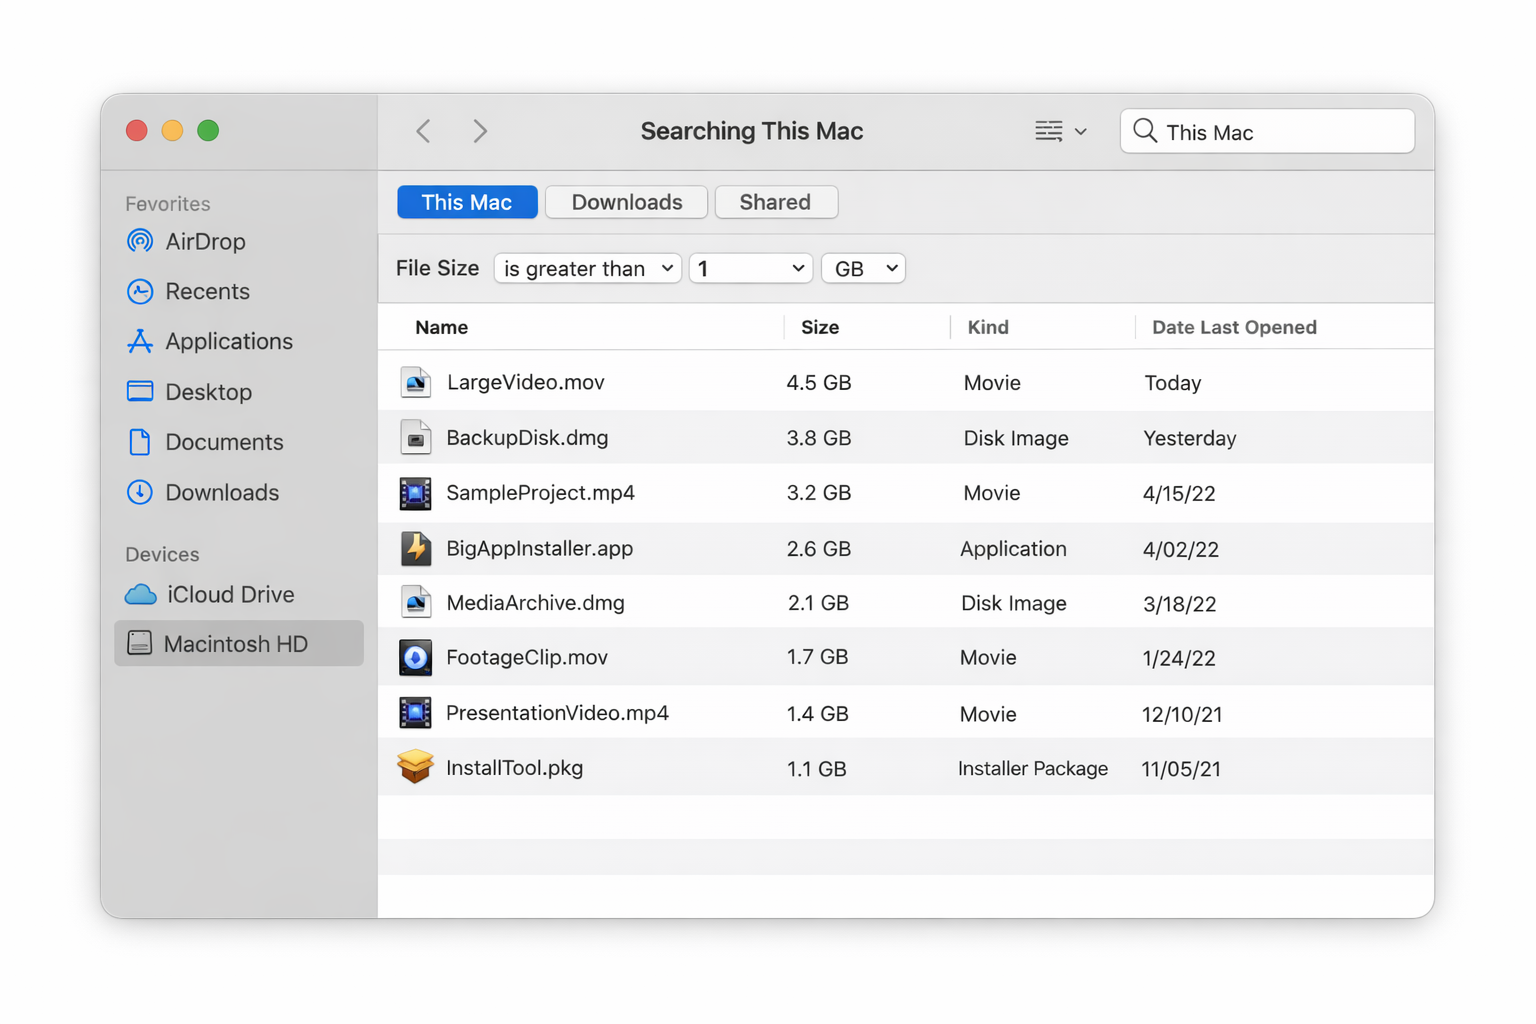Image resolution: width=1536 pixels, height=1024 pixels.
Task: Select the MediaArchive.dmg file name
Action: pyautogui.click(x=535, y=602)
